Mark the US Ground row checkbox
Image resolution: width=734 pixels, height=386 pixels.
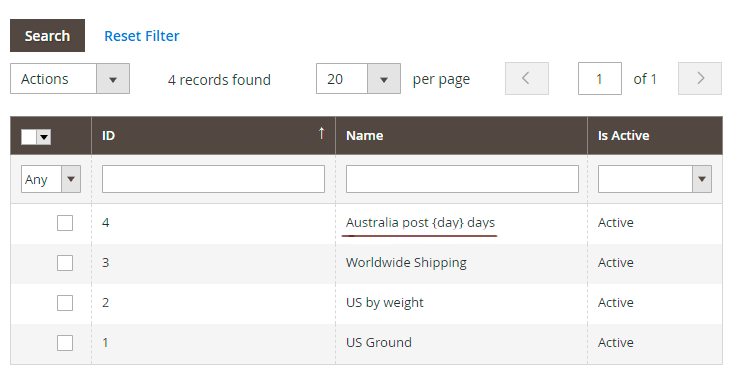[x=65, y=343]
